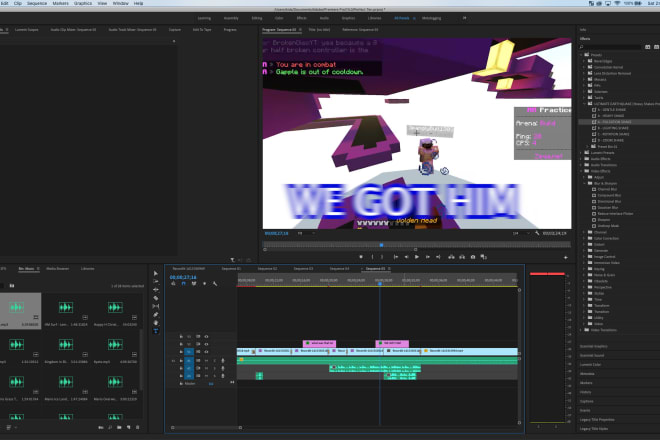Click the Extract button in Program Monitor
660x440 pixels.
click(x=462, y=257)
